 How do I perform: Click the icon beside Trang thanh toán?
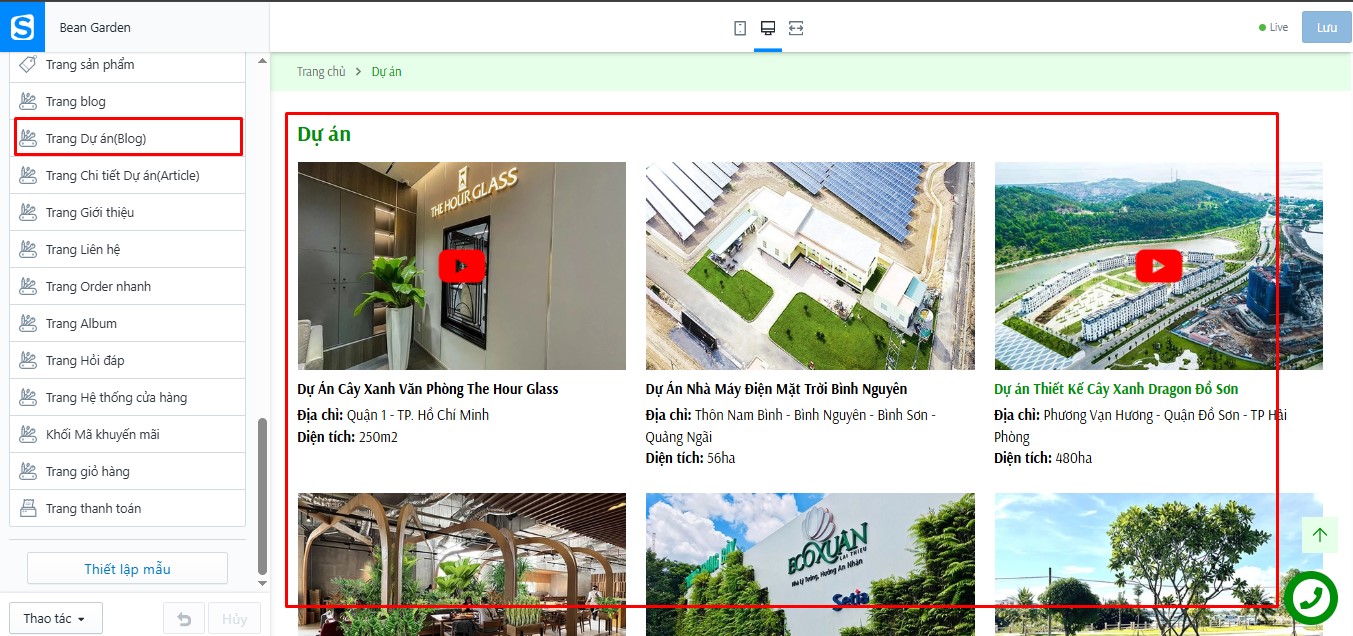pos(29,508)
